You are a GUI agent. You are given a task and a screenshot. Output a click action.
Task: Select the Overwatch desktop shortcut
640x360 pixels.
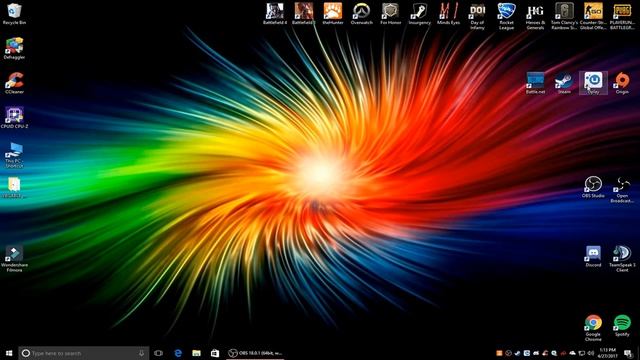362,13
